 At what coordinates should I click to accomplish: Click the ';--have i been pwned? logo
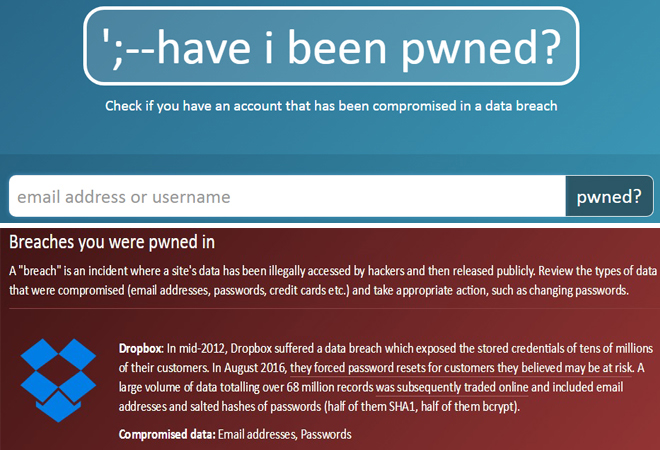(330, 45)
